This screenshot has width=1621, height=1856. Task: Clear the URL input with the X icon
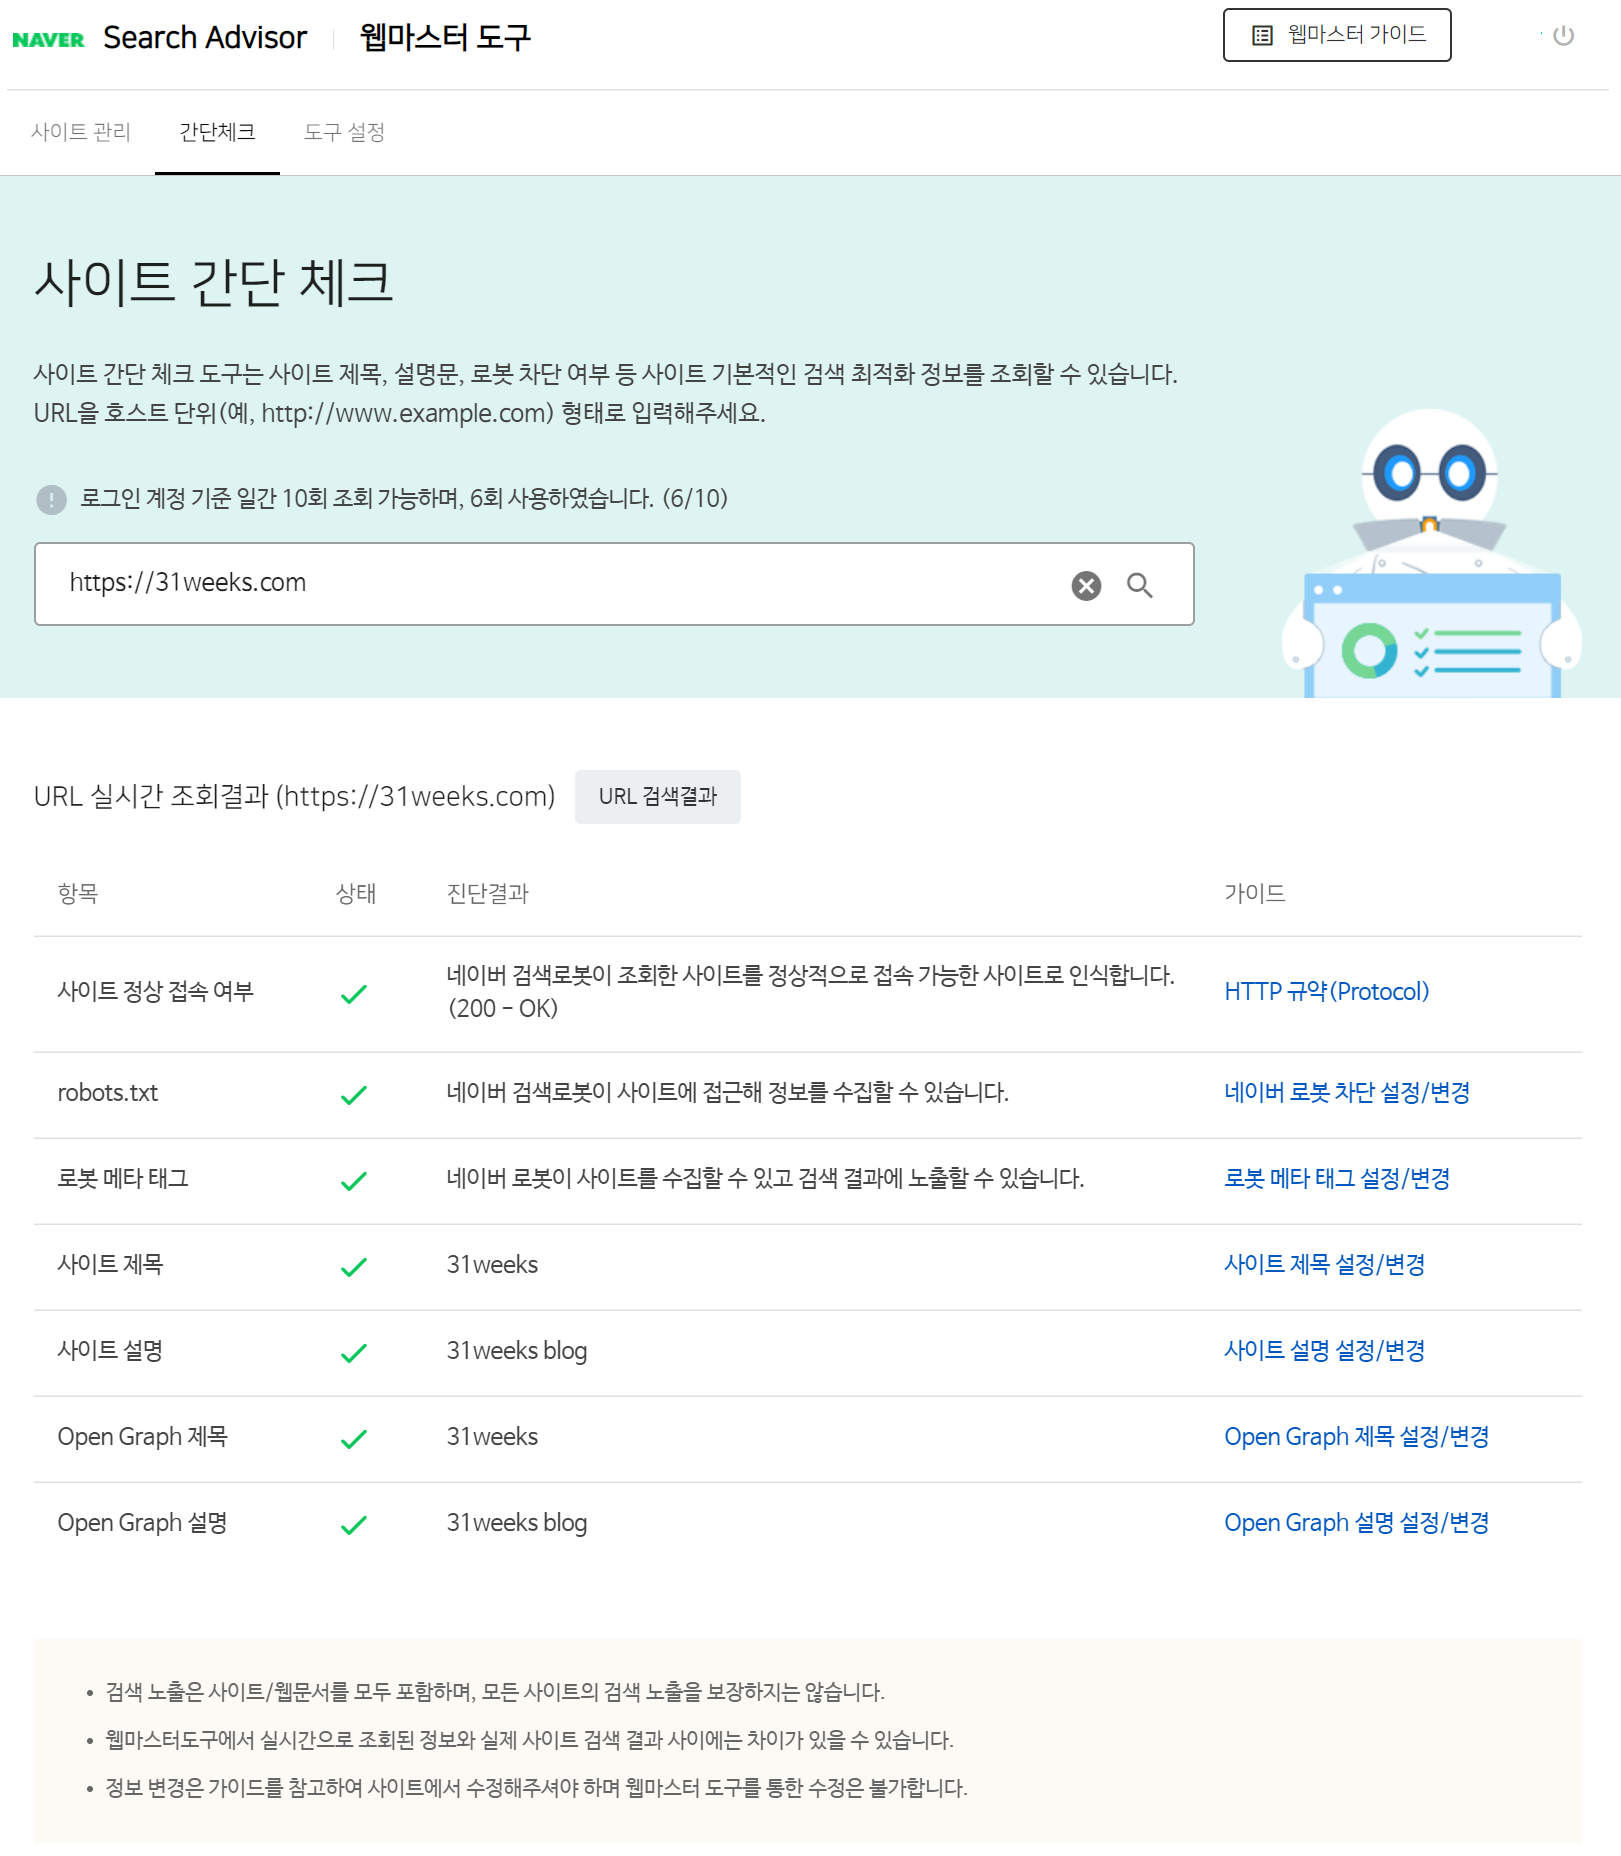1086,585
